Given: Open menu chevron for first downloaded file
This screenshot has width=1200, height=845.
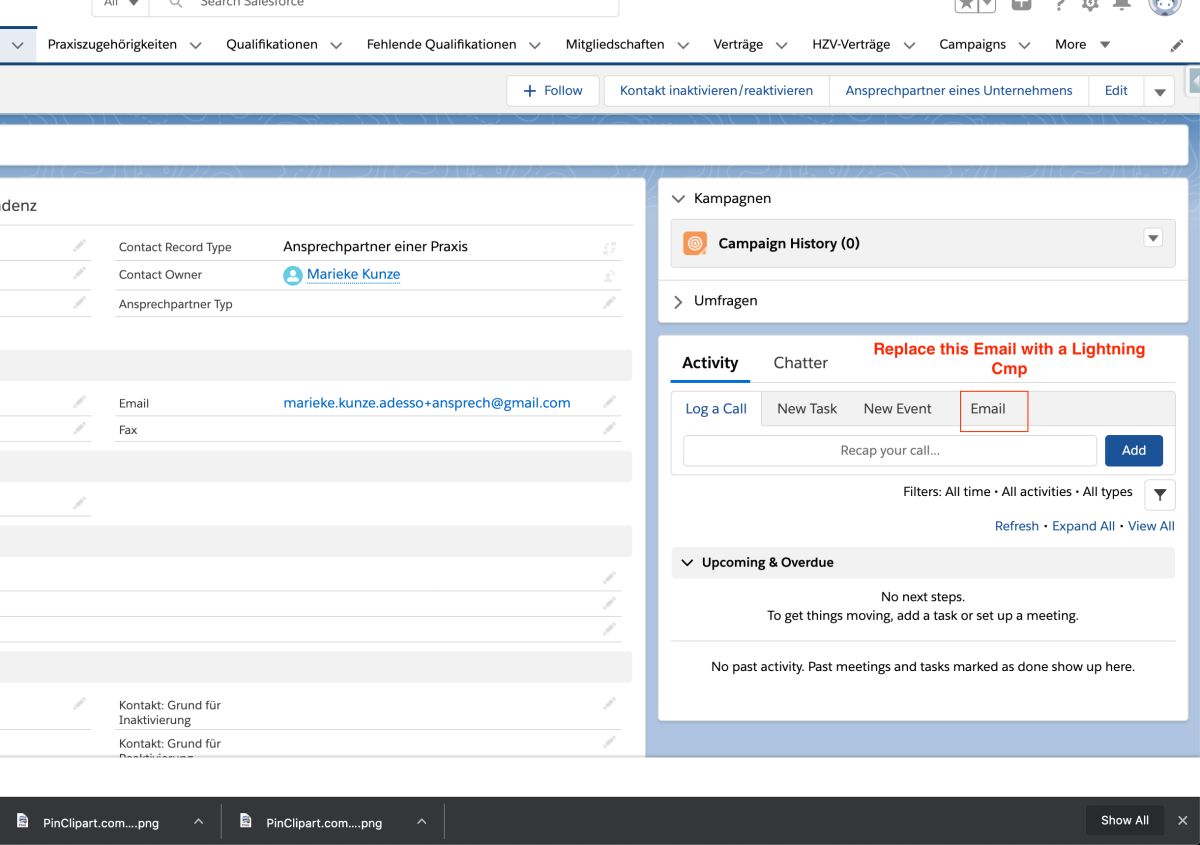Looking at the screenshot, I should coord(198,821).
